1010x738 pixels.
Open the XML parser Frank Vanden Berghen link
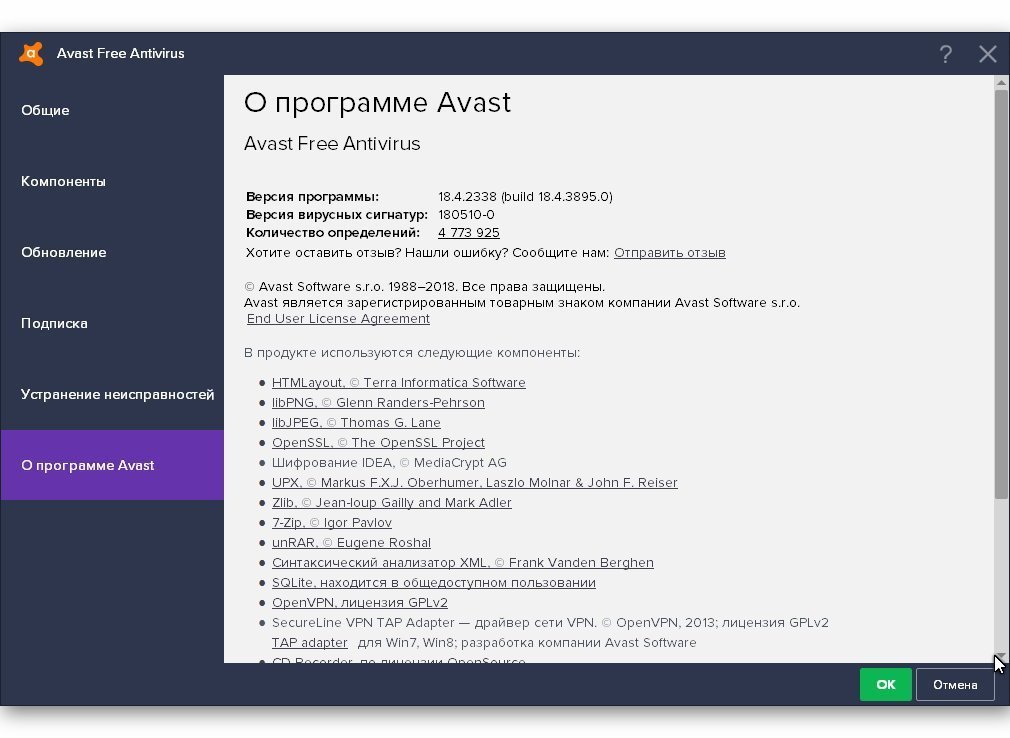click(x=462, y=562)
